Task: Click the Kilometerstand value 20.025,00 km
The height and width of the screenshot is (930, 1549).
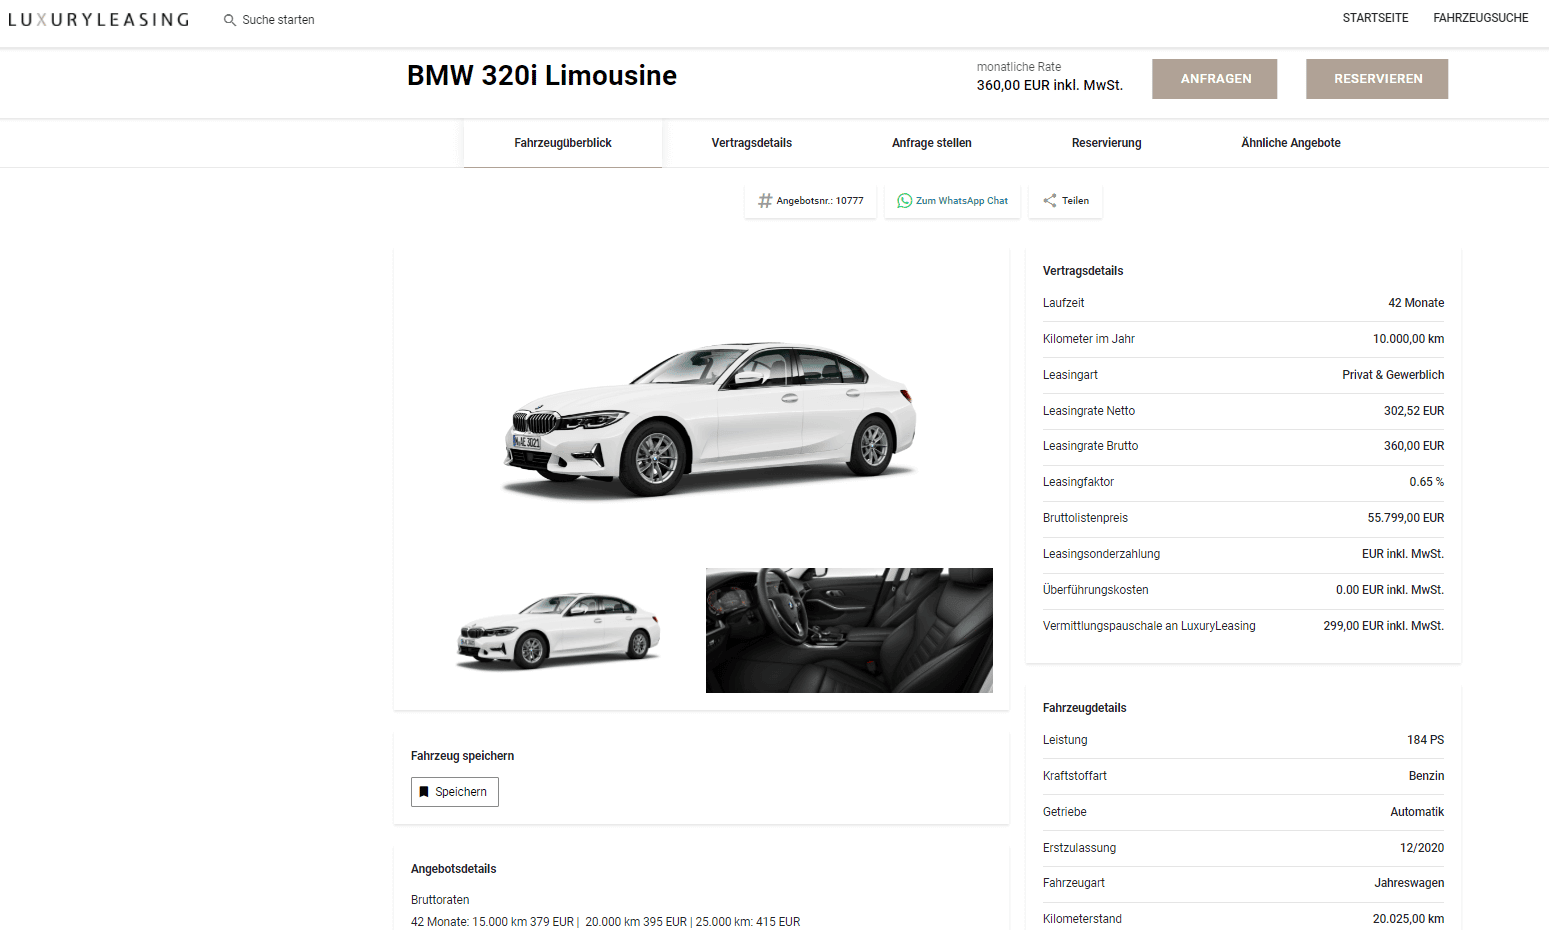Action: [x=1408, y=919]
